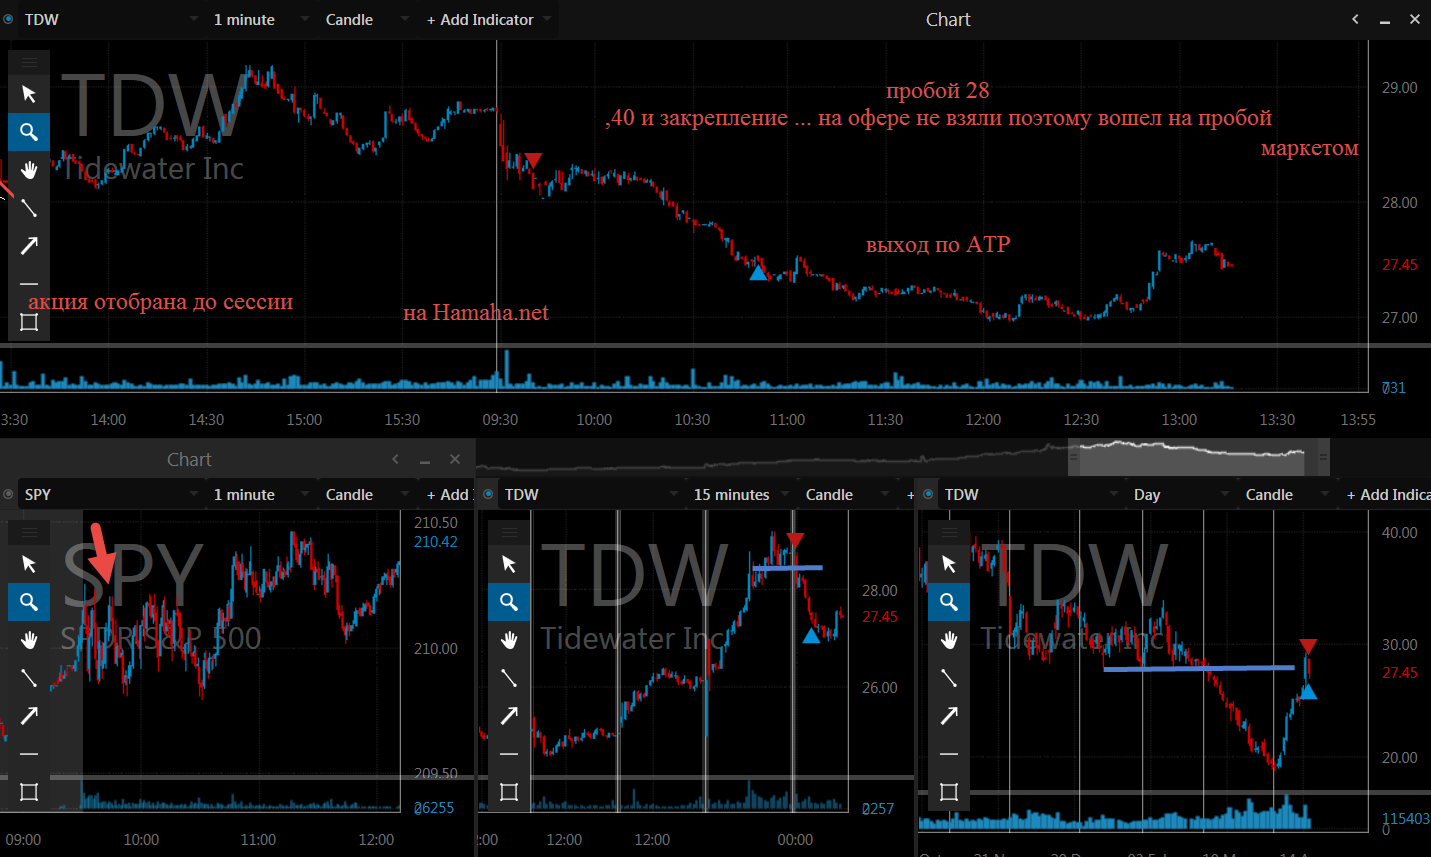Select the rectangle tool in the TDW Day chart
This screenshot has height=857, width=1431.
coord(949,792)
